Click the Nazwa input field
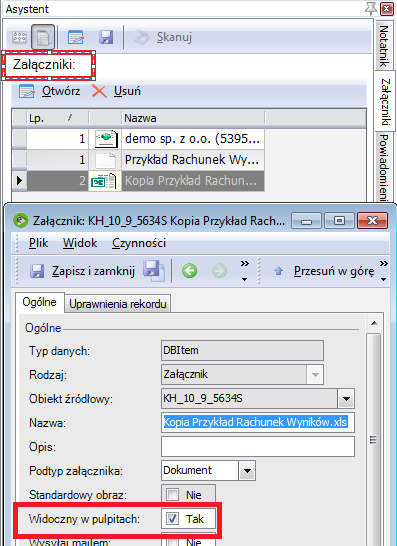The width and height of the screenshot is (397, 546). click(x=258, y=422)
